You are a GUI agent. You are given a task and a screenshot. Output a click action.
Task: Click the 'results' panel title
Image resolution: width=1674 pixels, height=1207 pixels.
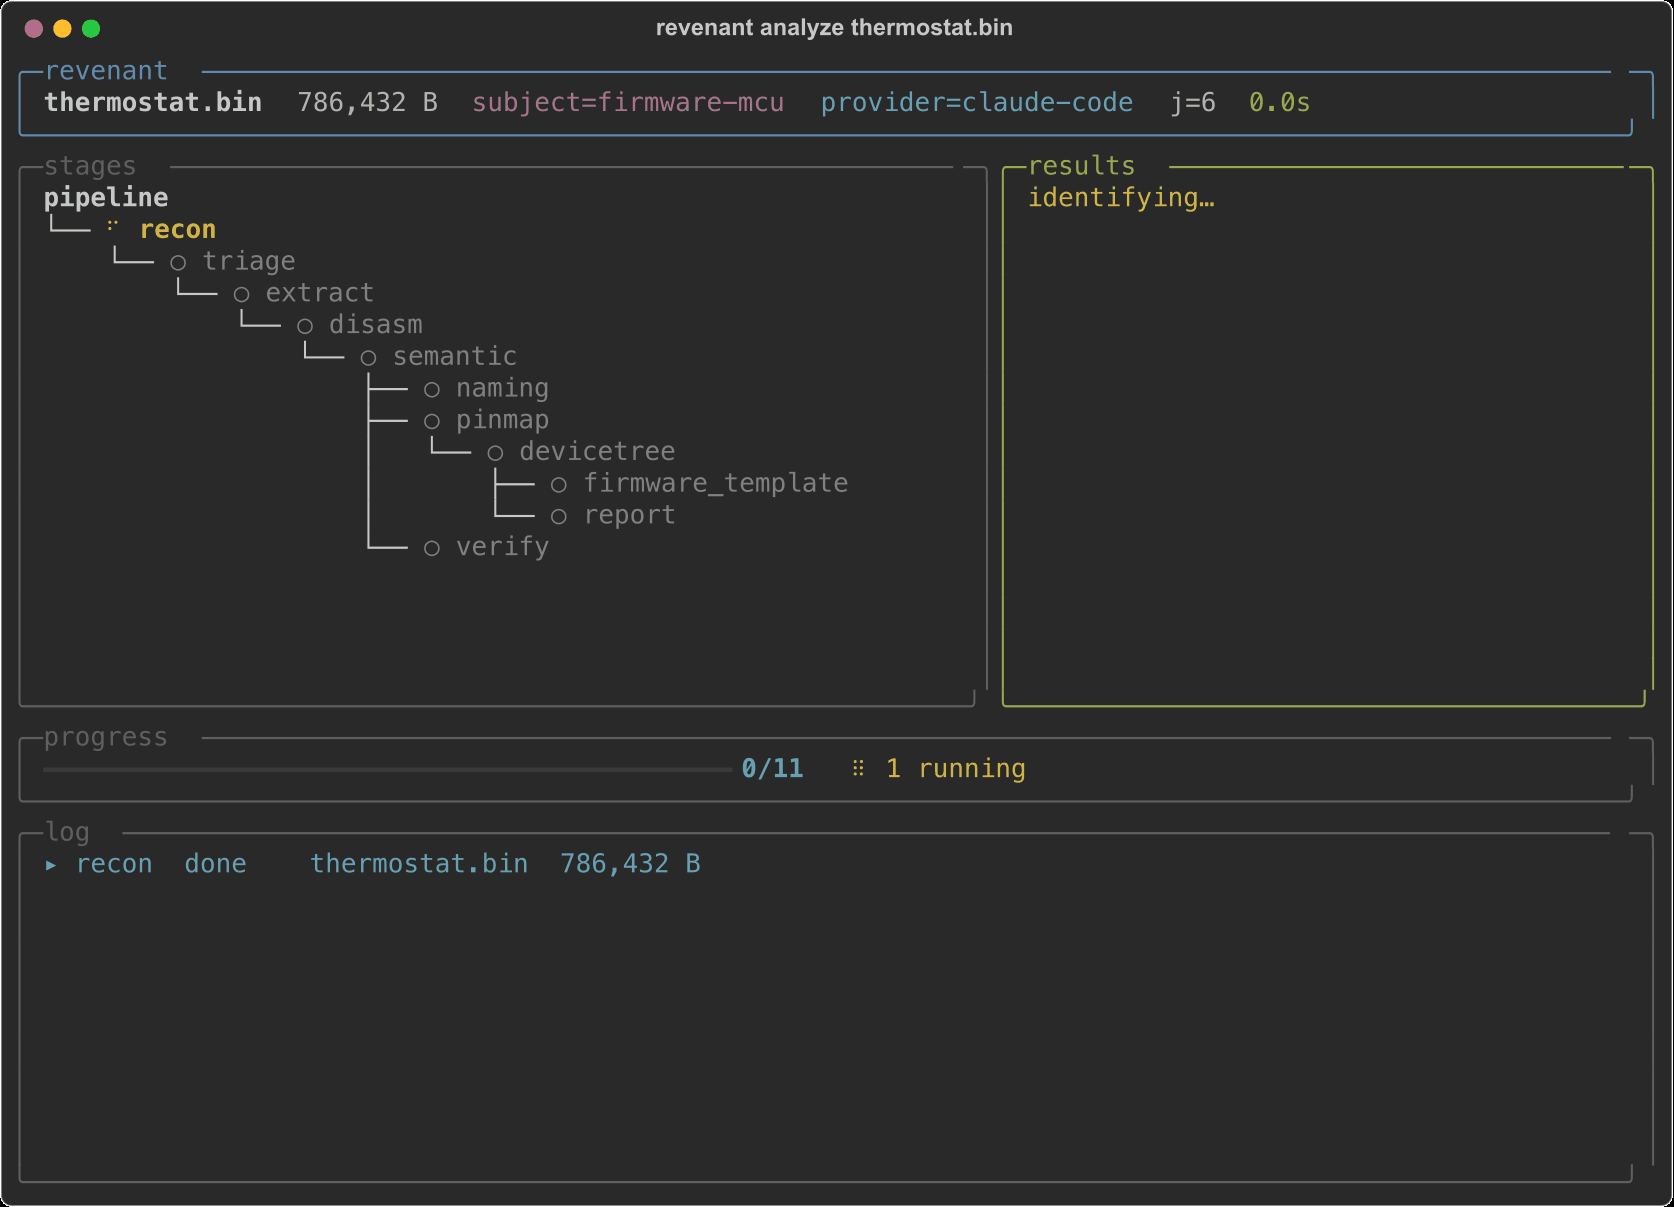click(x=1082, y=166)
